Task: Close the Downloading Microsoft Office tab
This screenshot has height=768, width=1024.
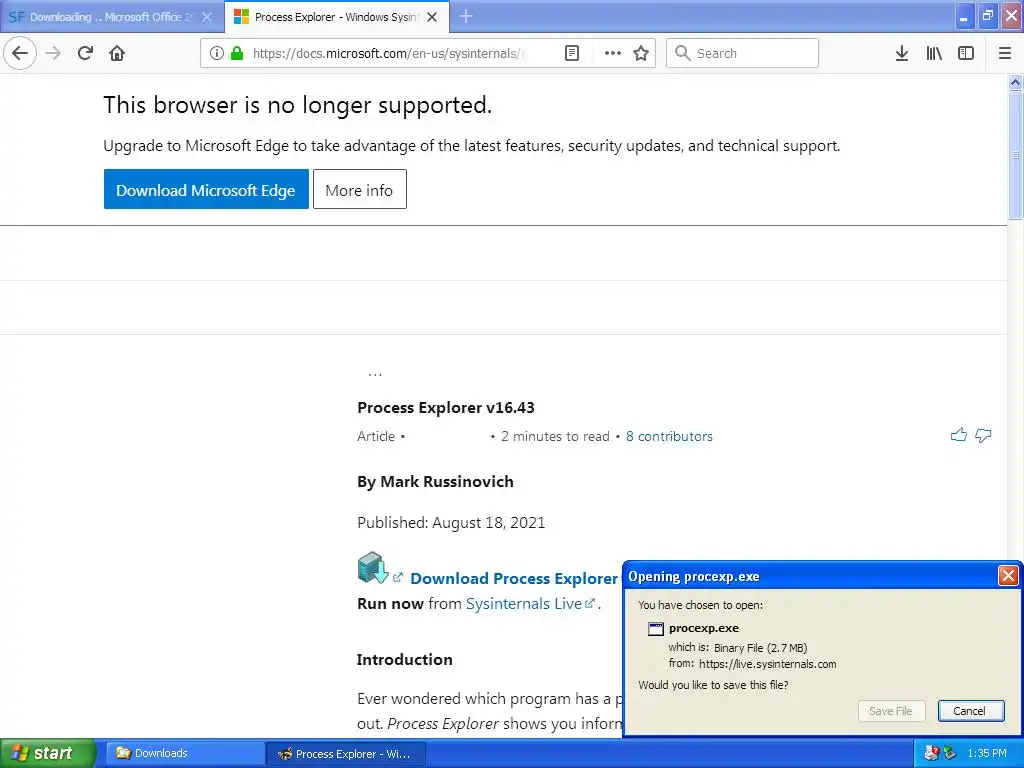Action: (206, 17)
